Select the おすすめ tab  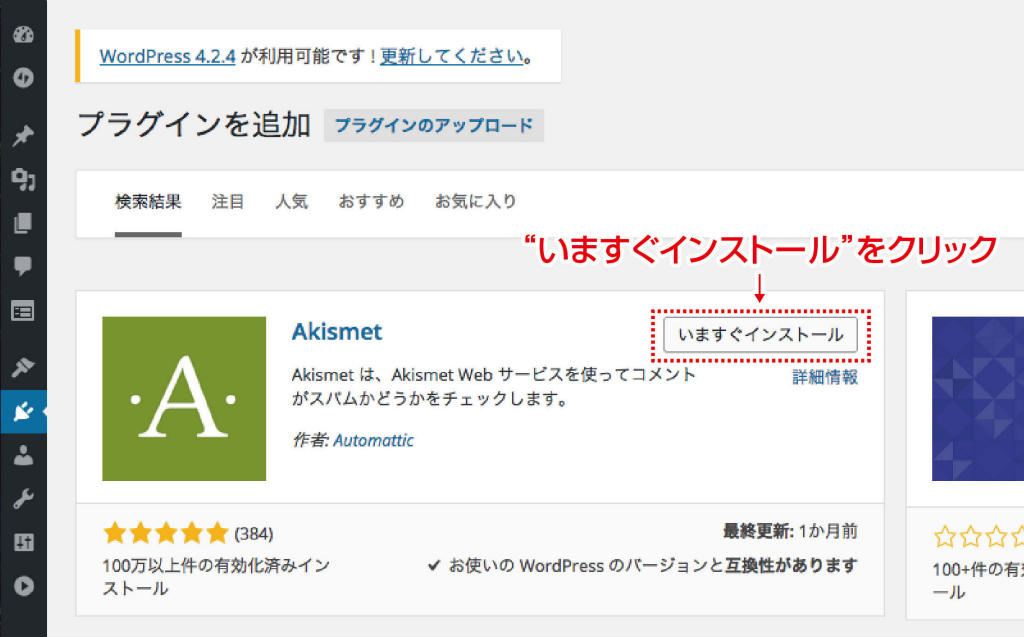(371, 201)
